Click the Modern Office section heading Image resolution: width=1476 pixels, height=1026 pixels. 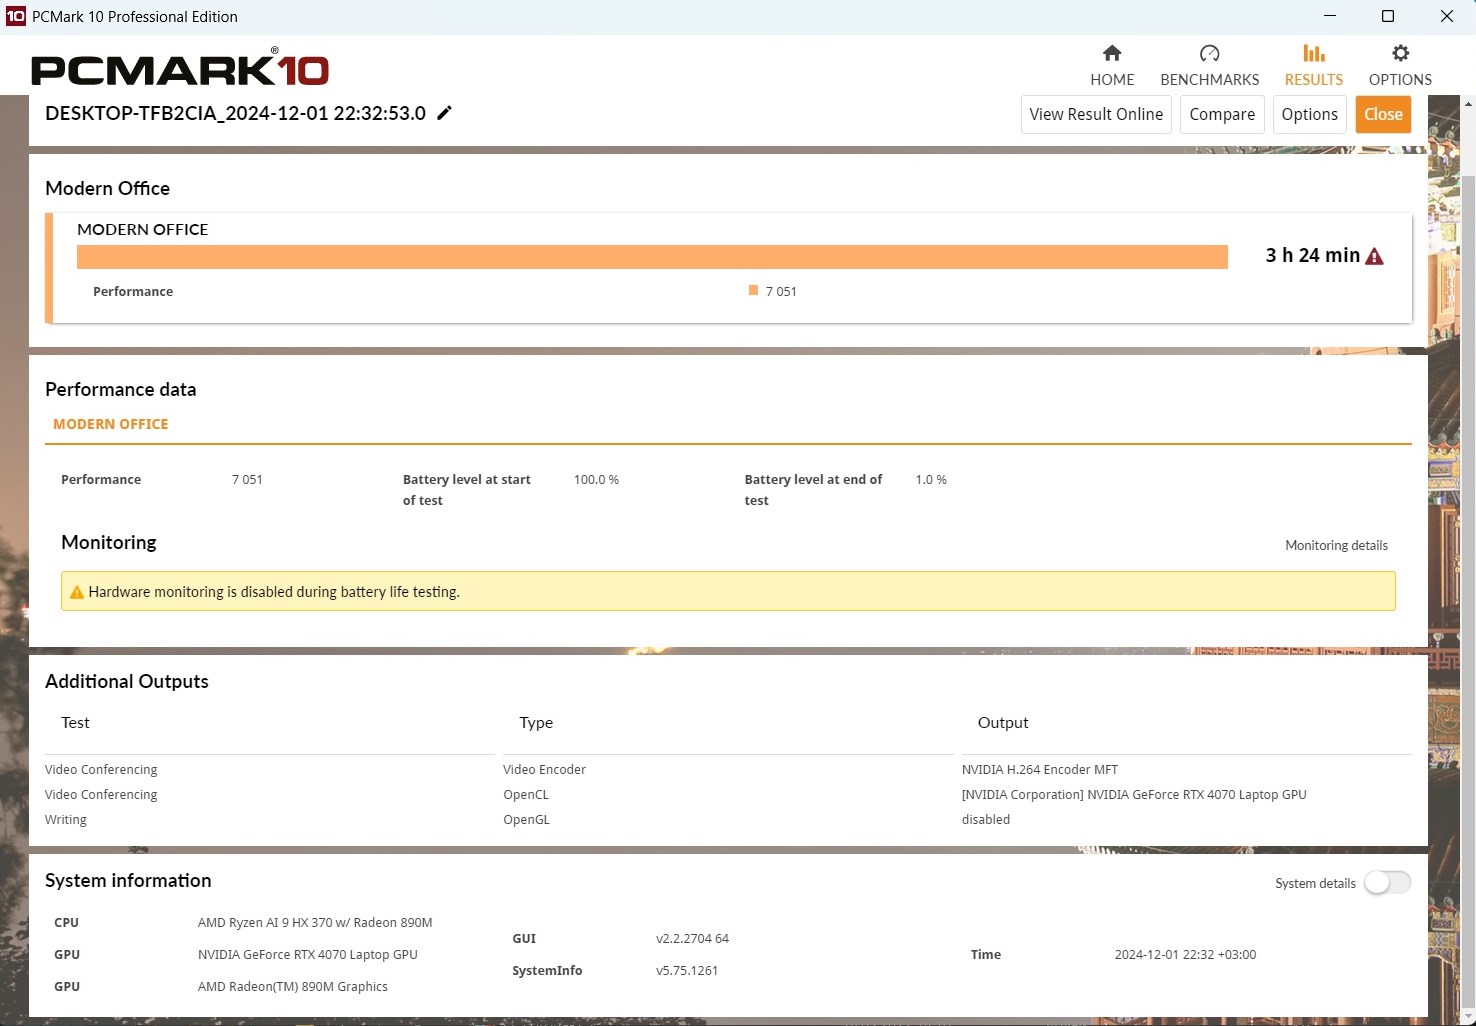pos(107,188)
